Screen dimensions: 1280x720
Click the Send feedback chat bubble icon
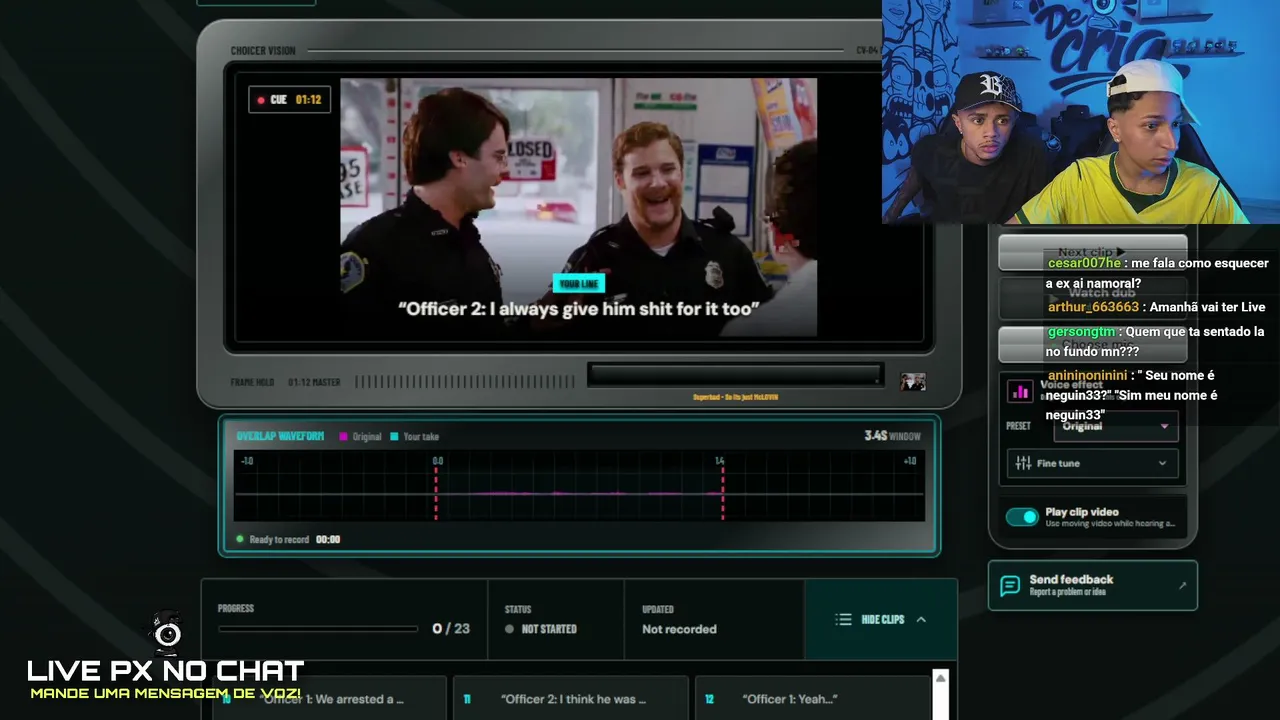(x=1010, y=585)
